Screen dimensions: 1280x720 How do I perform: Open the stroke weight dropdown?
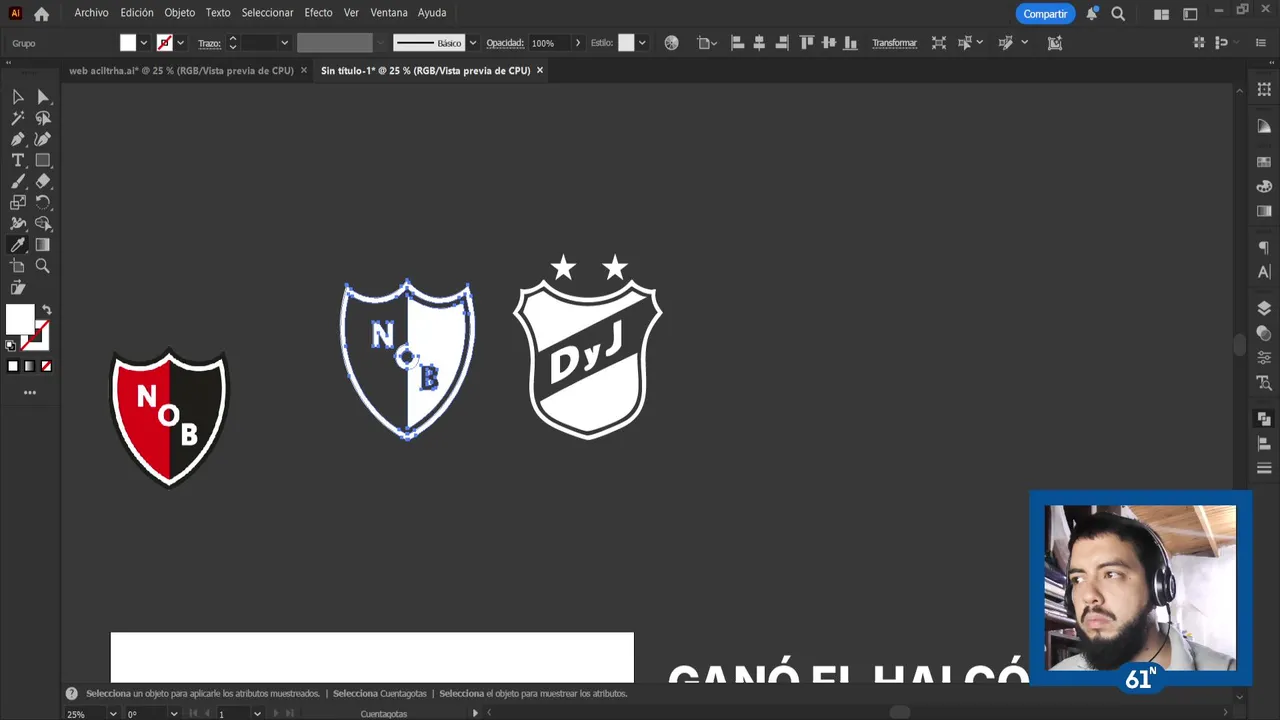[284, 43]
